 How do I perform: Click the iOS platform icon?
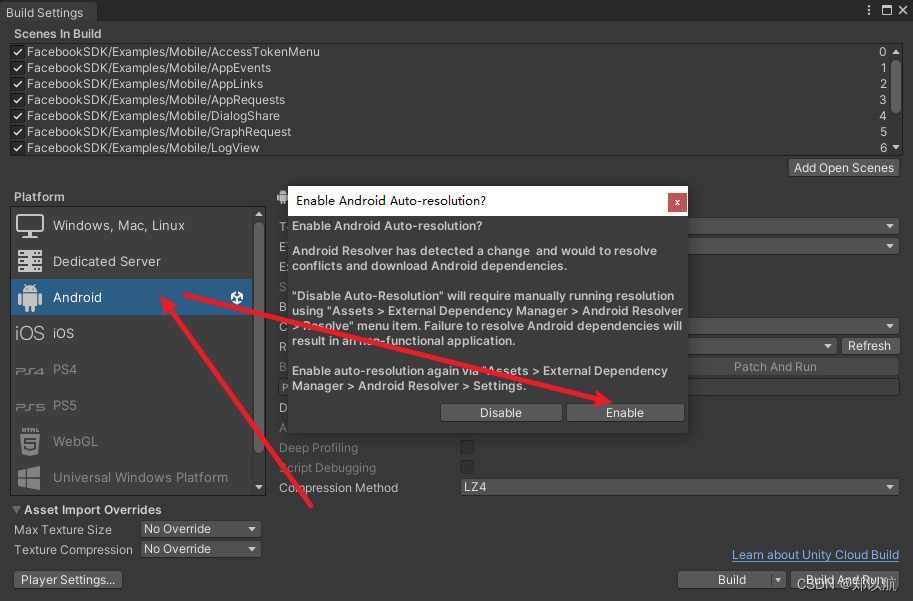[30, 333]
